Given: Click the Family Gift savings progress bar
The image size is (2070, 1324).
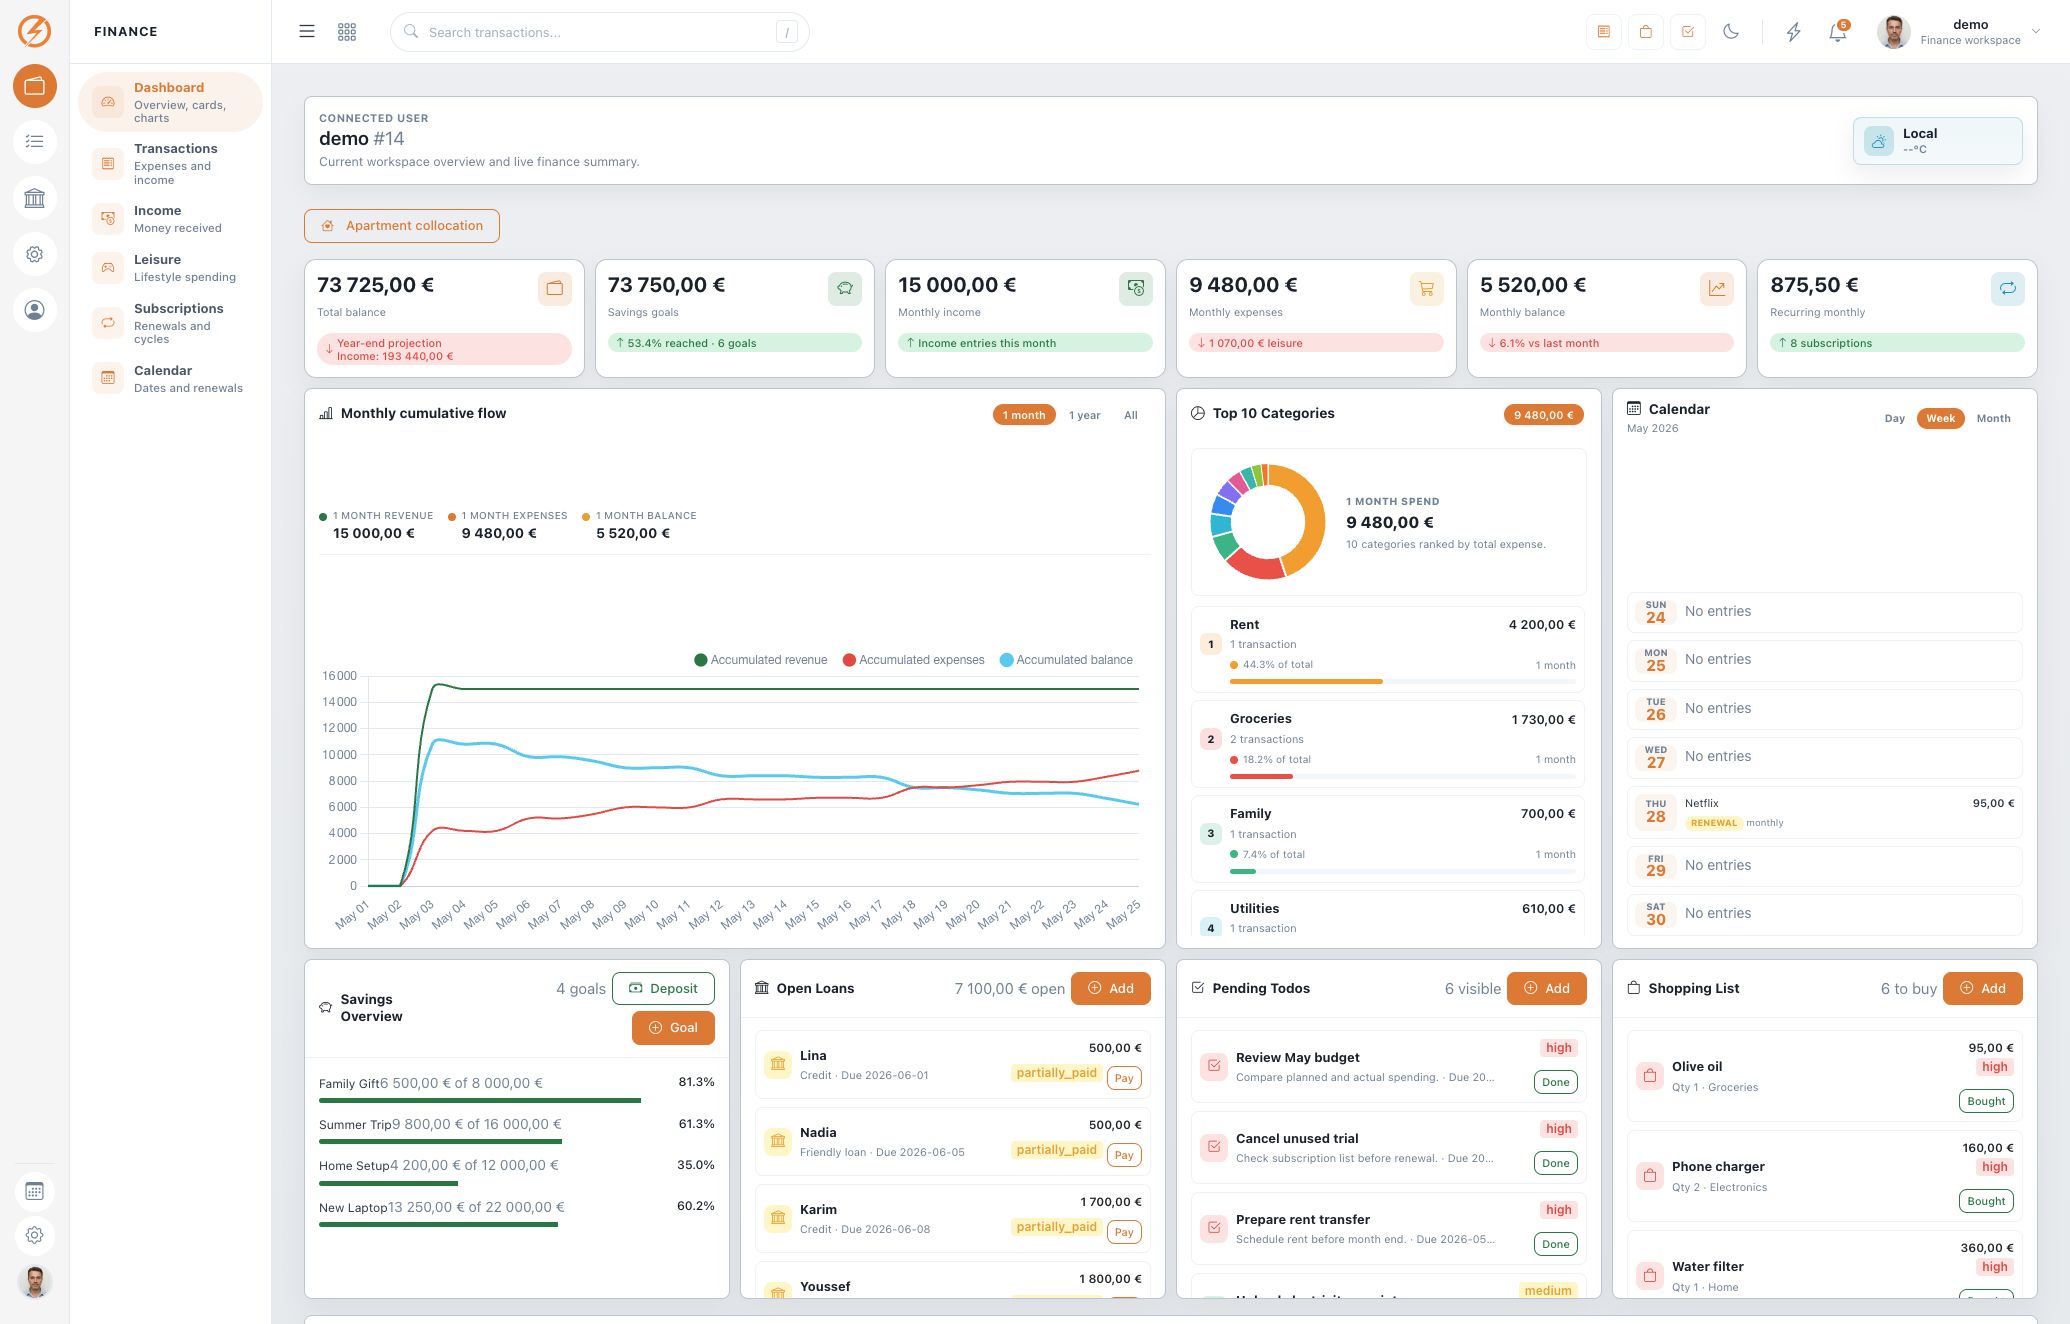Looking at the screenshot, I should [480, 1101].
